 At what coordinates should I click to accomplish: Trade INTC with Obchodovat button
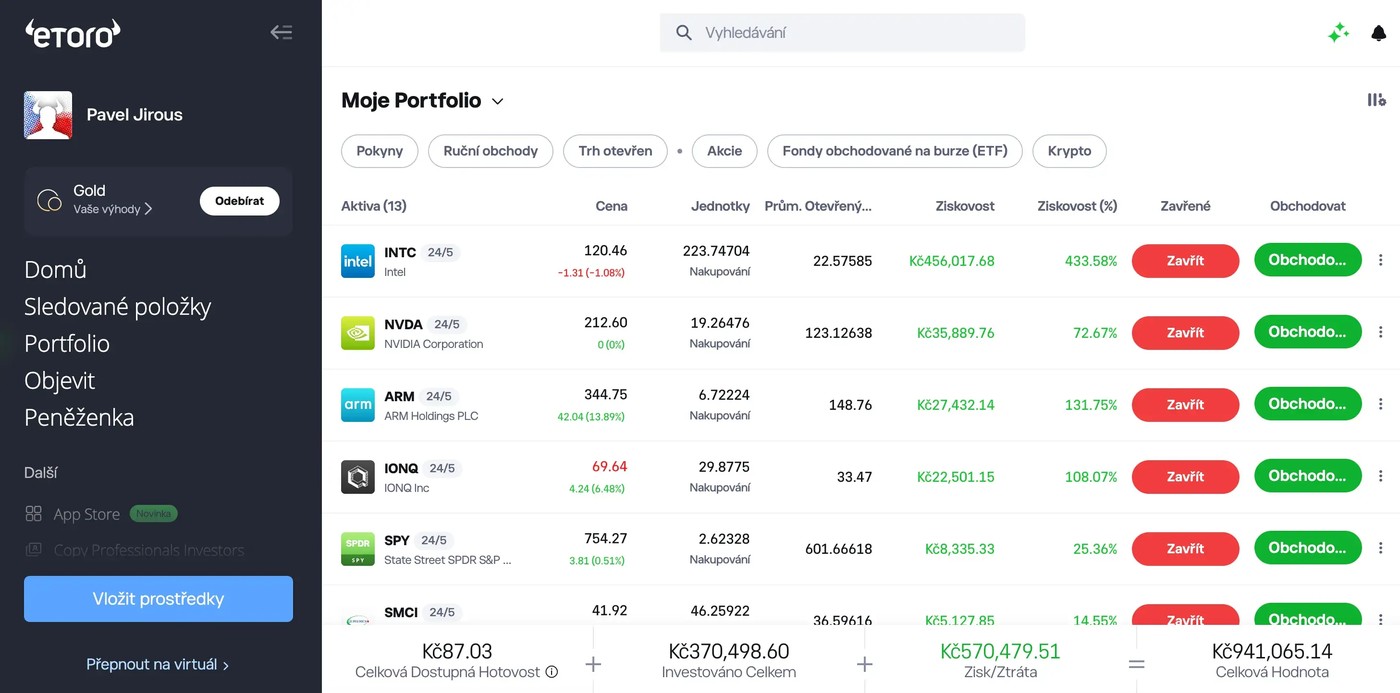pos(1308,260)
